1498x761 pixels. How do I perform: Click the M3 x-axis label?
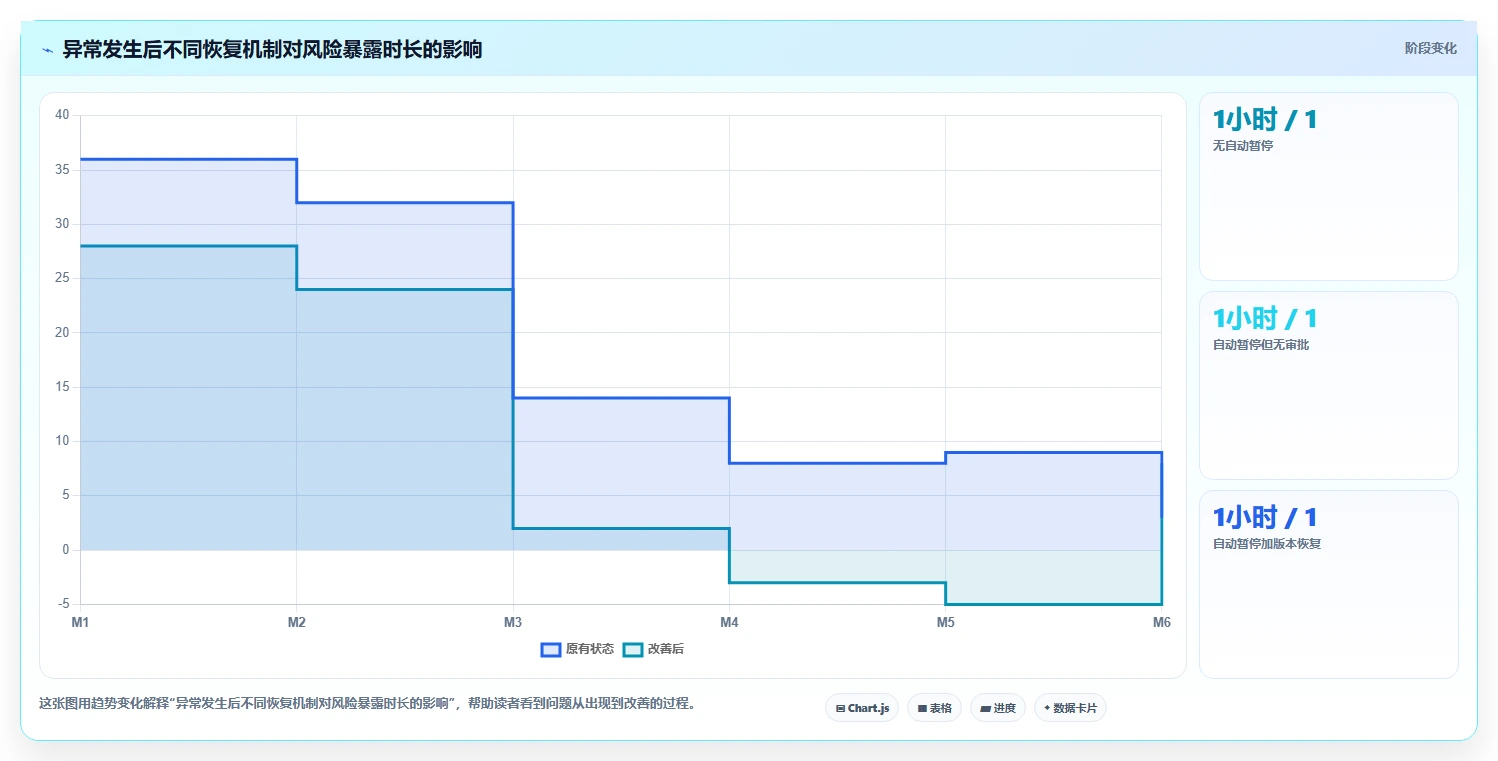(513, 622)
